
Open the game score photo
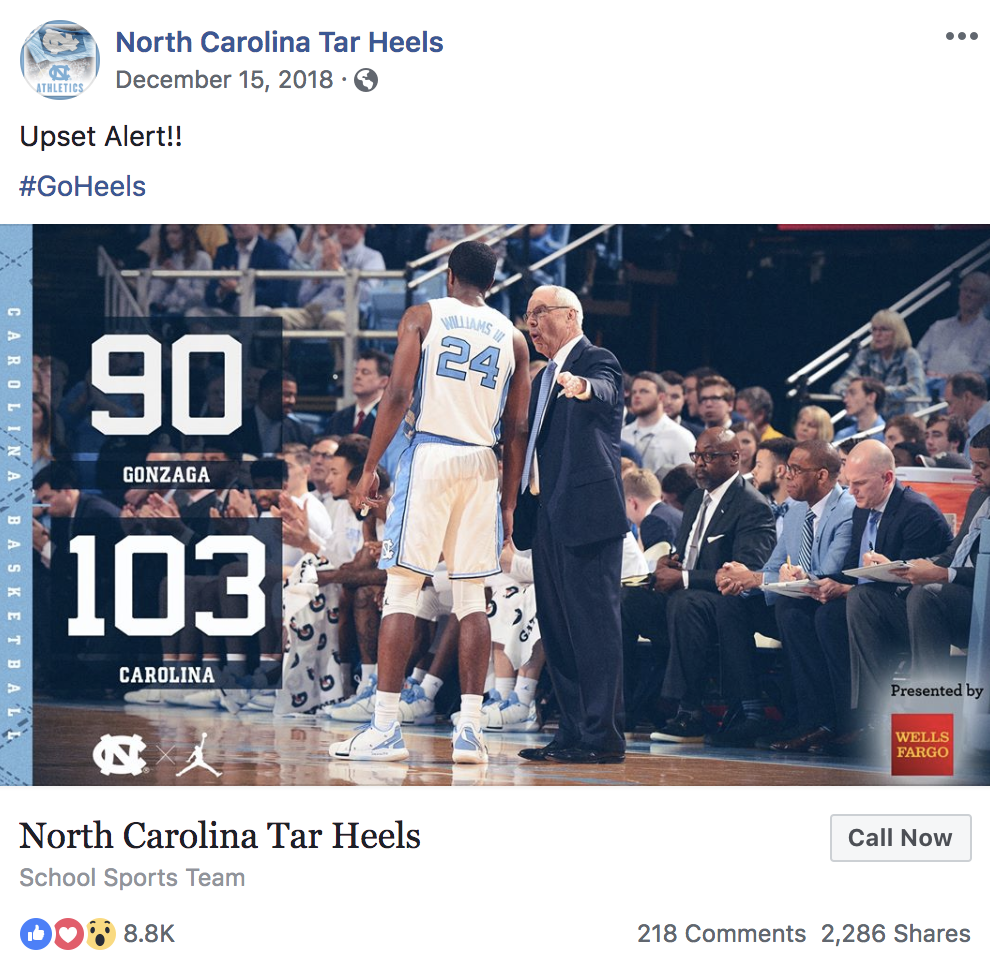(495, 505)
